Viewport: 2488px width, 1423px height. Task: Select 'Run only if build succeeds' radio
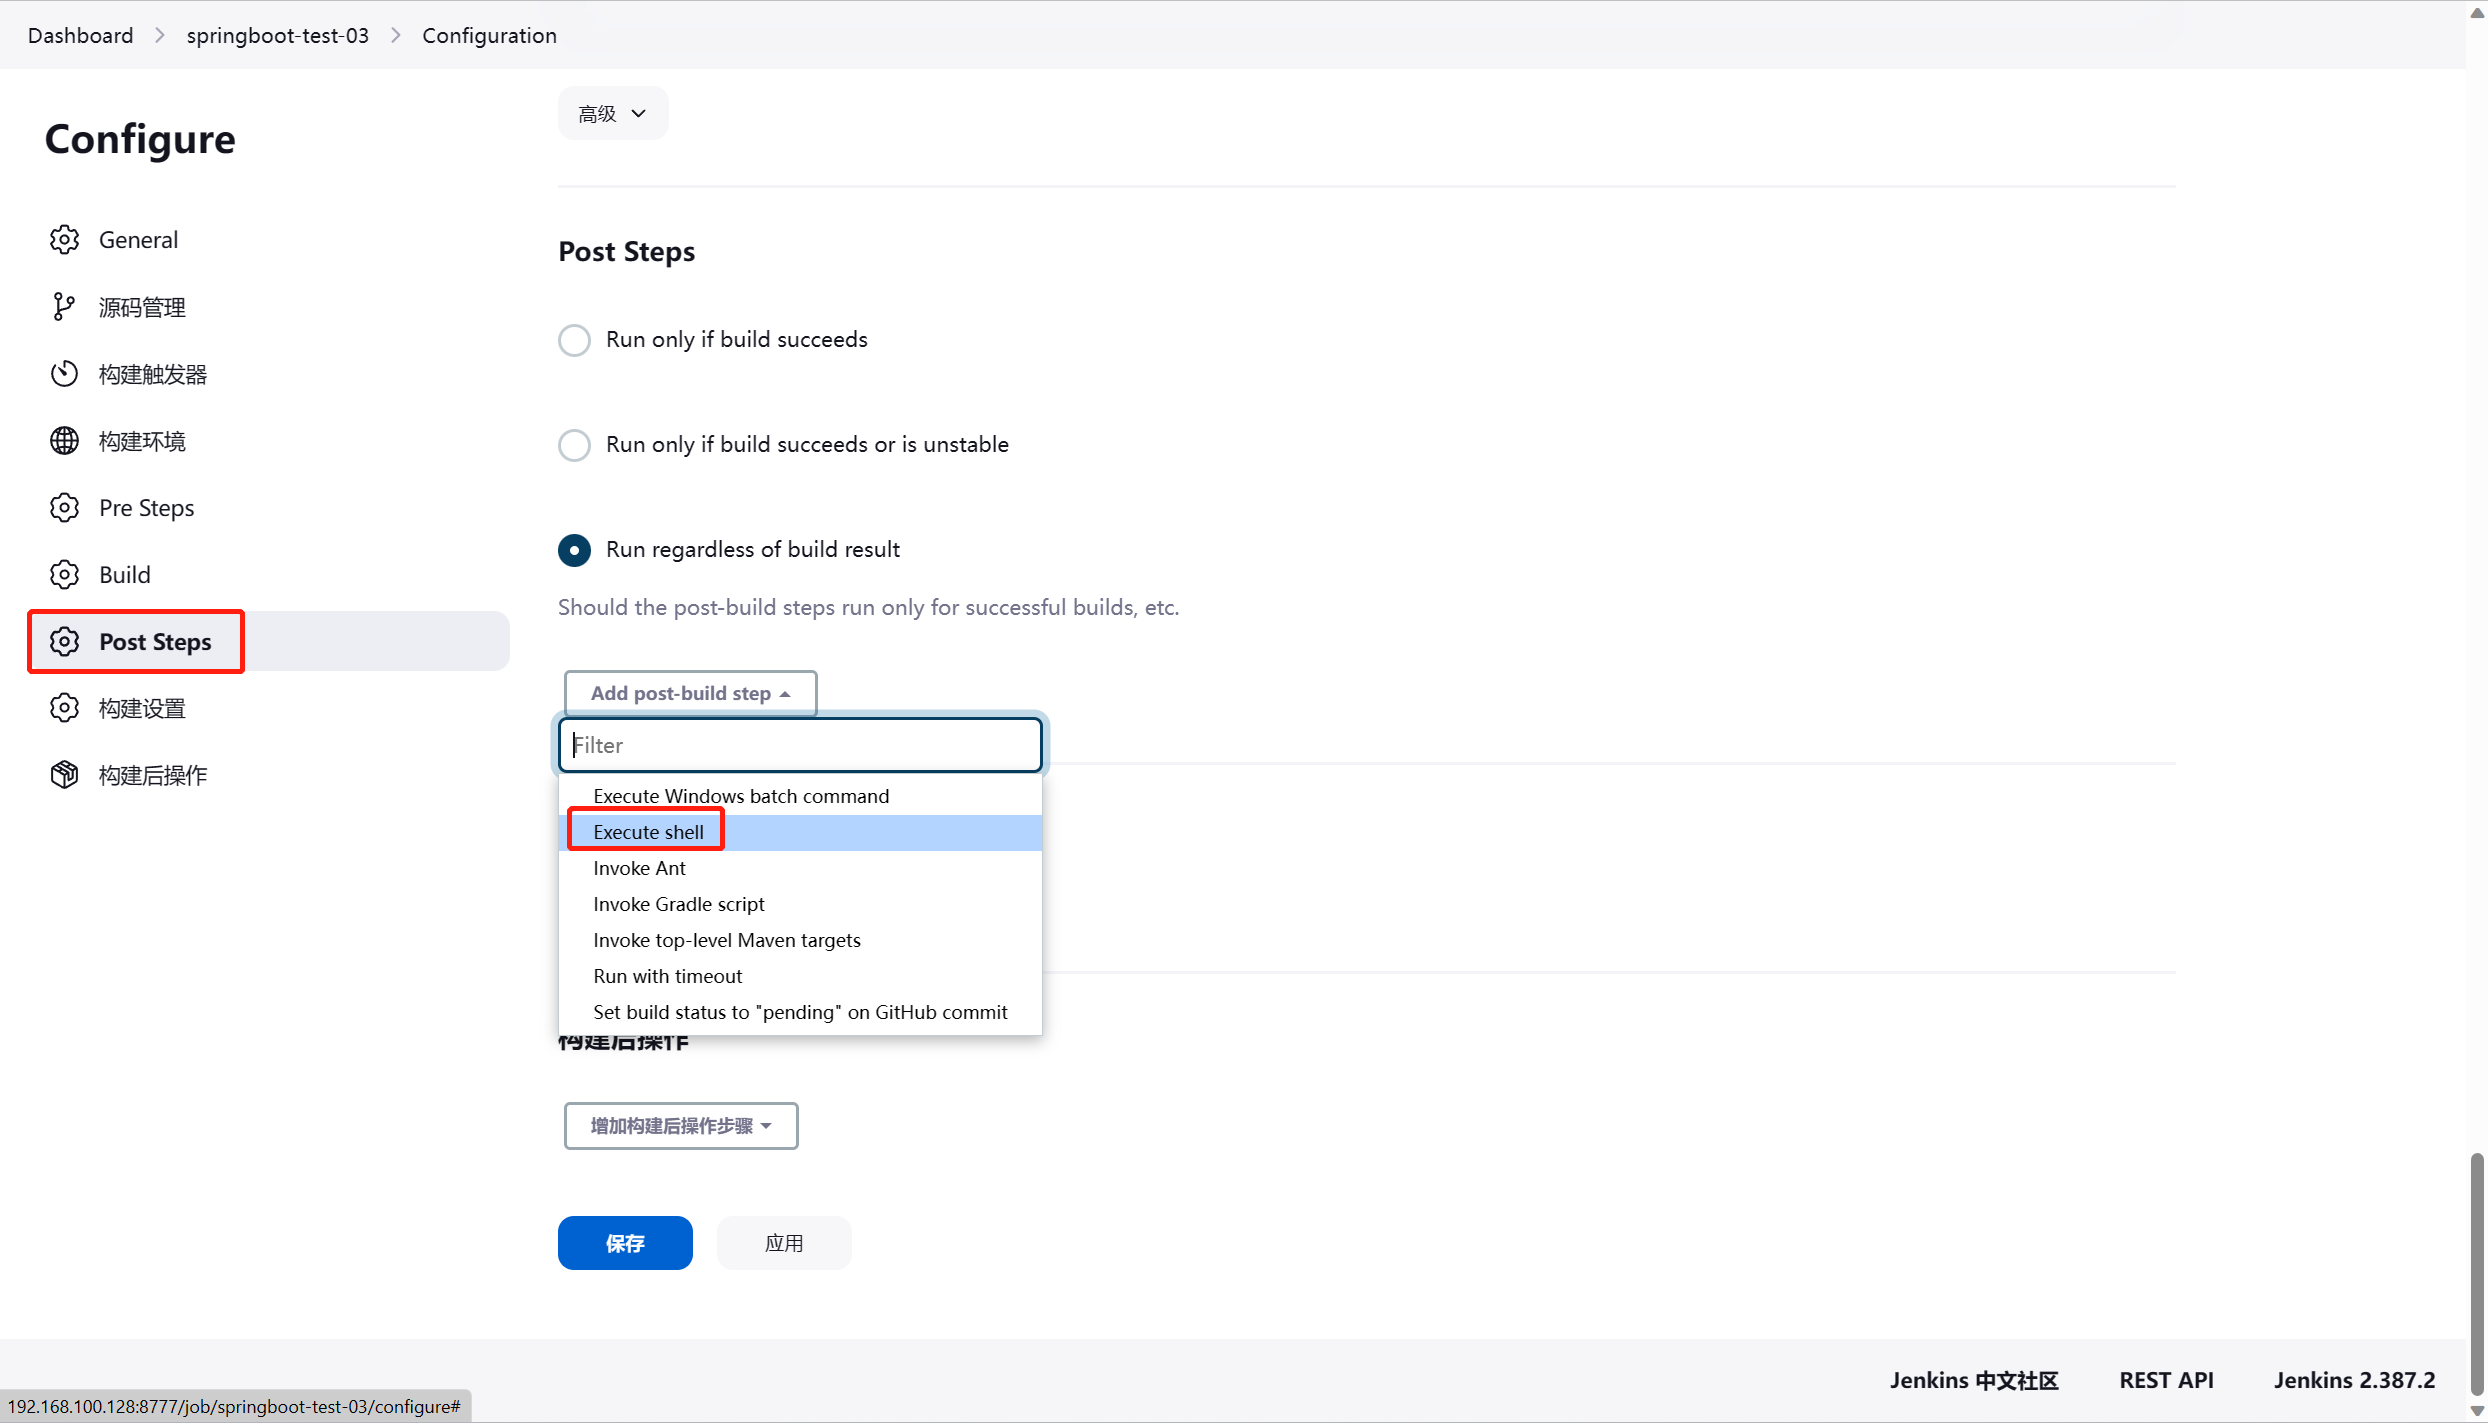(x=574, y=340)
